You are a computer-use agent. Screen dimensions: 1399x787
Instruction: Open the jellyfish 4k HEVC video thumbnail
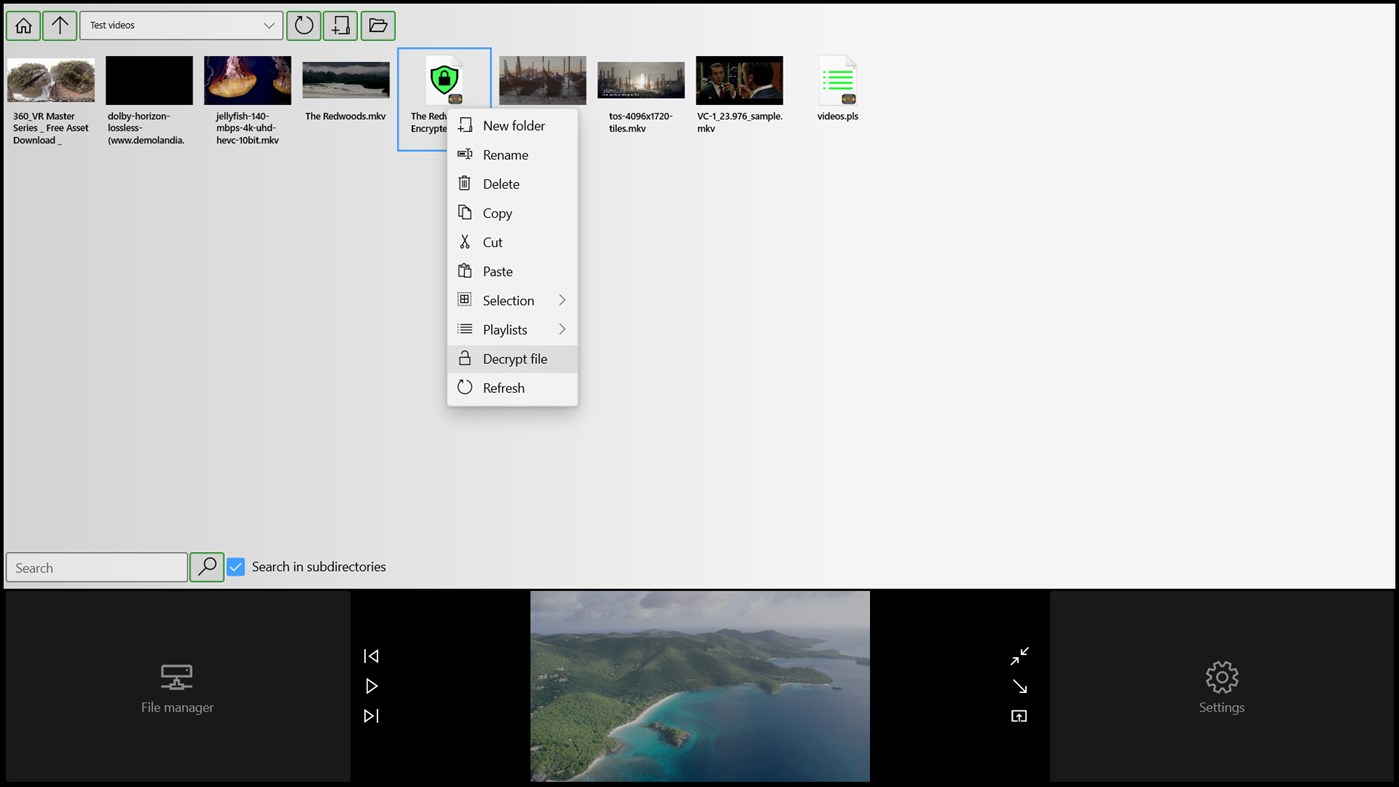[x=247, y=80]
